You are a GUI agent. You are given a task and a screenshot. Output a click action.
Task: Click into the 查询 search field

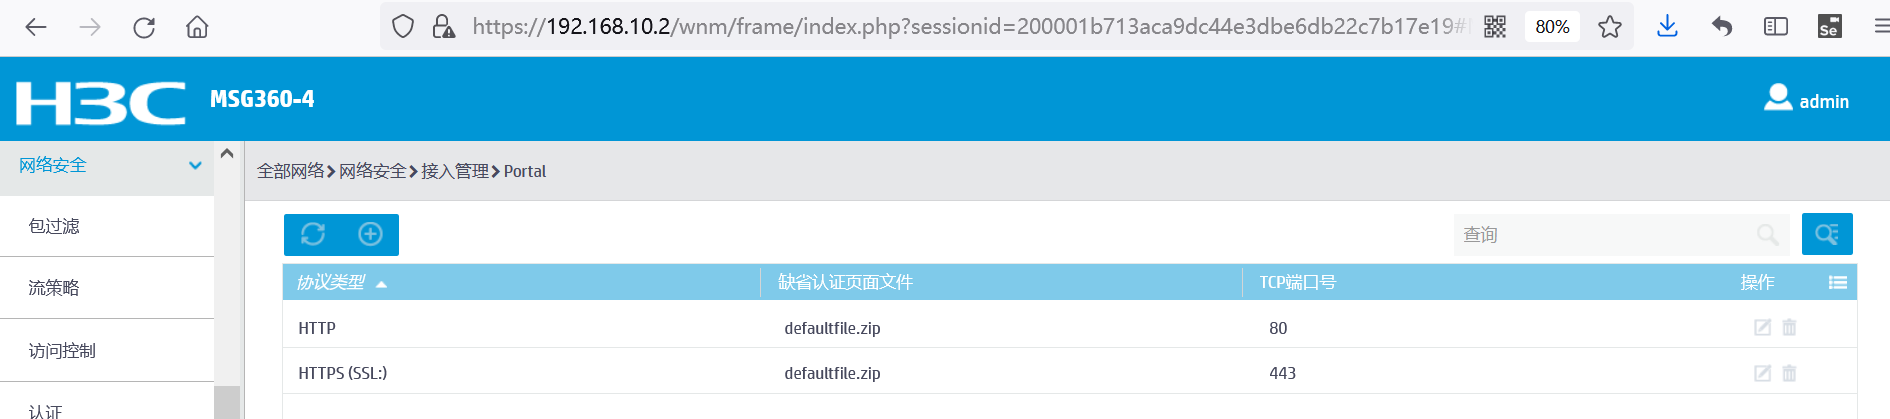pos(1600,235)
